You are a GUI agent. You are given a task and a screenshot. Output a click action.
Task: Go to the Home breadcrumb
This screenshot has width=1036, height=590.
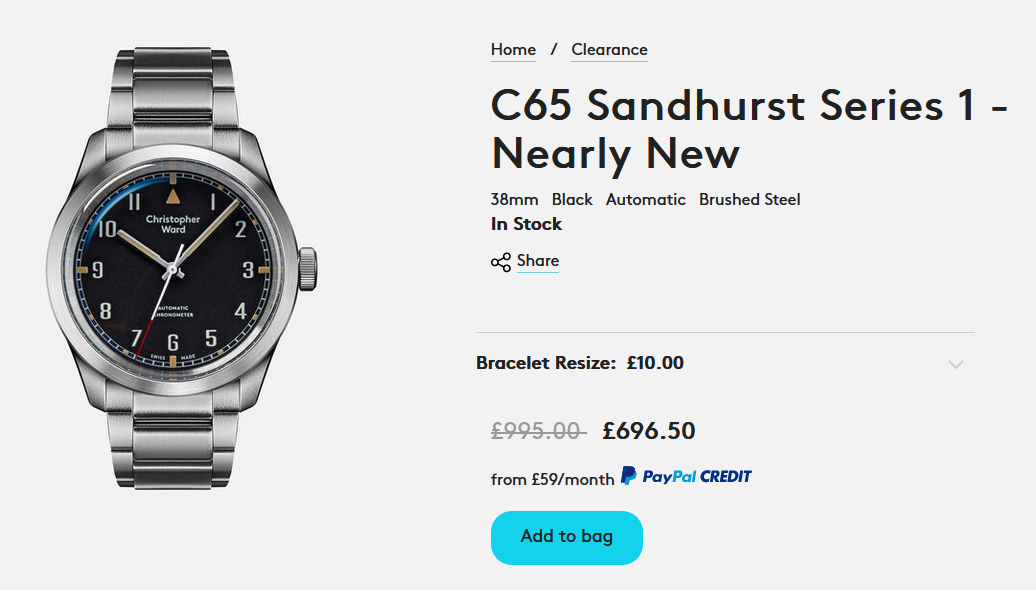513,50
